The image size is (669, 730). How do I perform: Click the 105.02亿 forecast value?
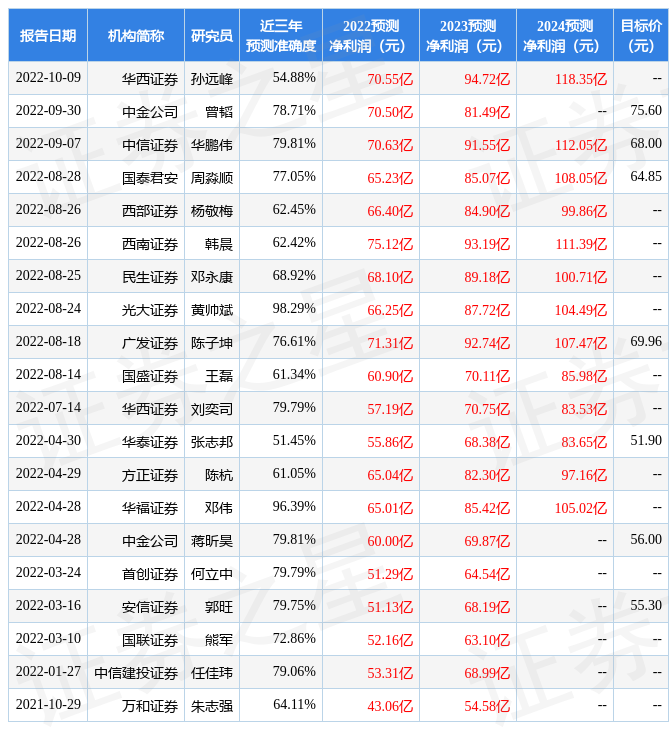(581, 508)
